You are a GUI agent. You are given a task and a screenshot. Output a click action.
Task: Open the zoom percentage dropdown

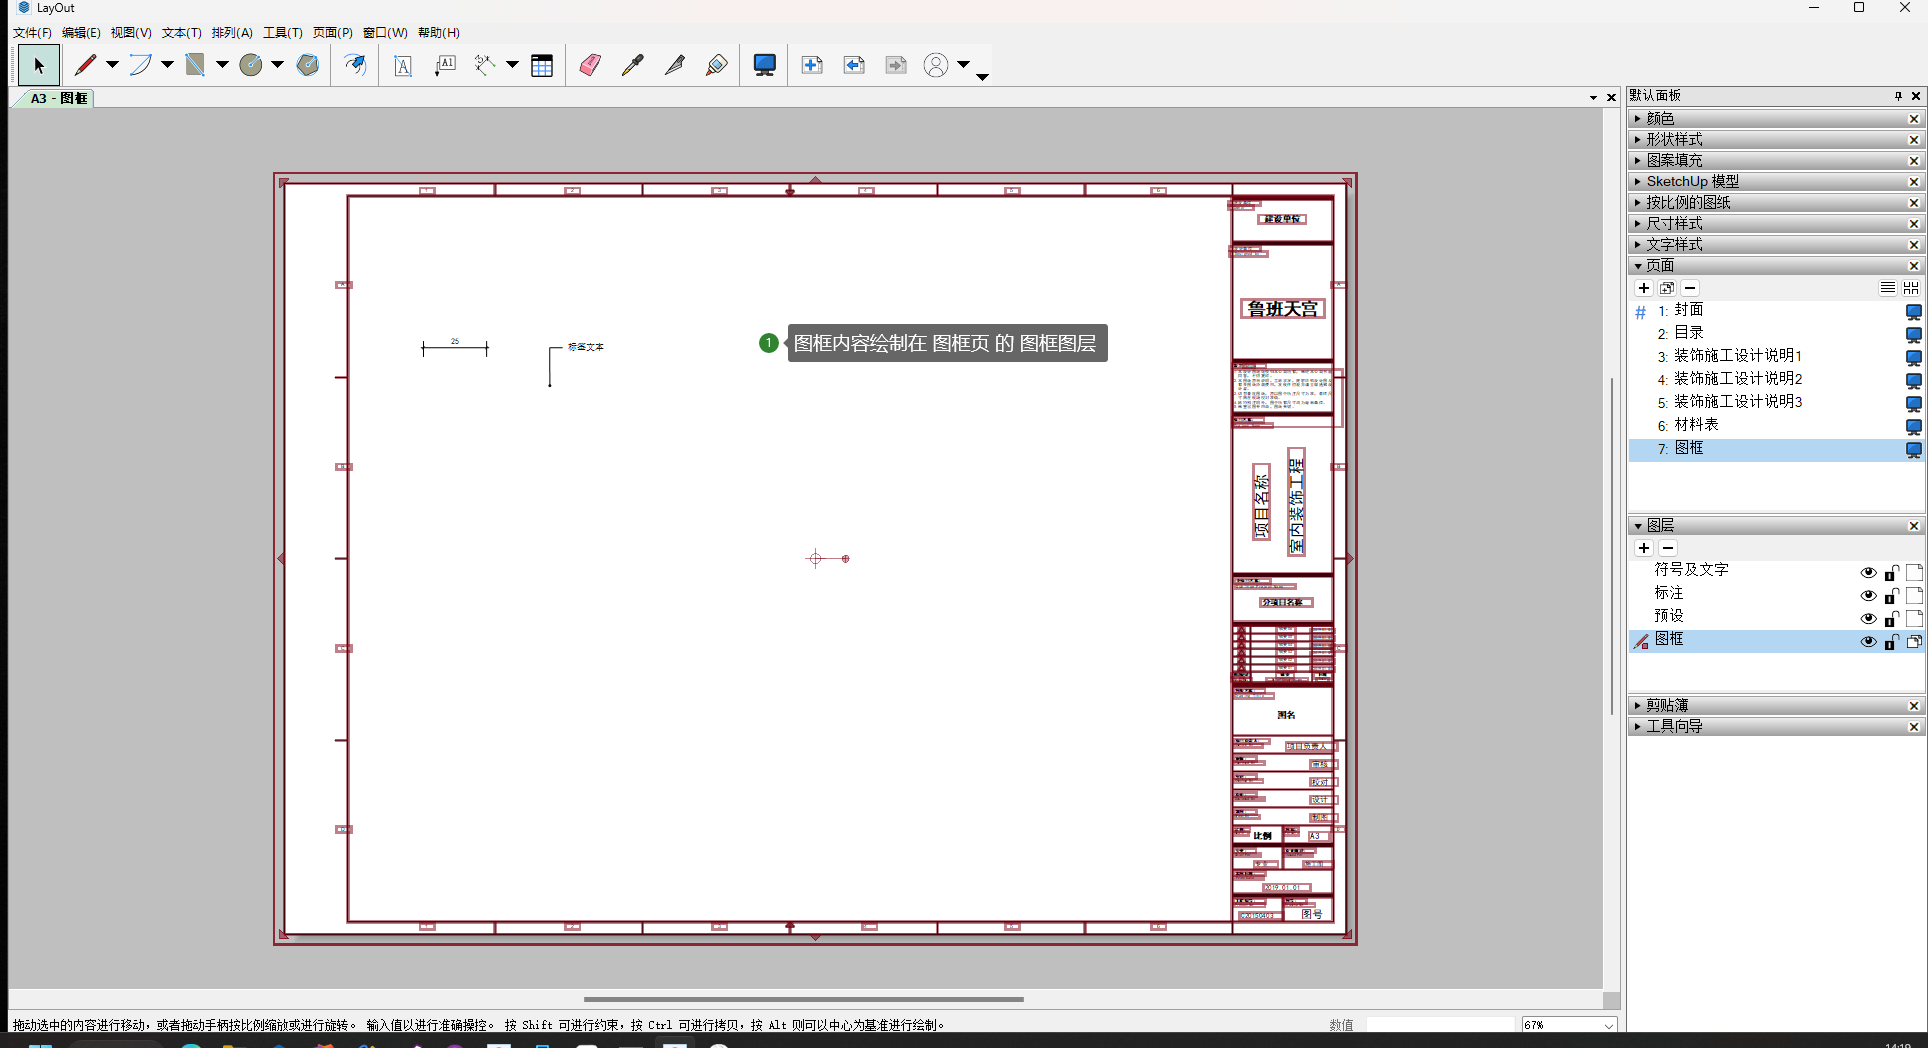1609,1025
